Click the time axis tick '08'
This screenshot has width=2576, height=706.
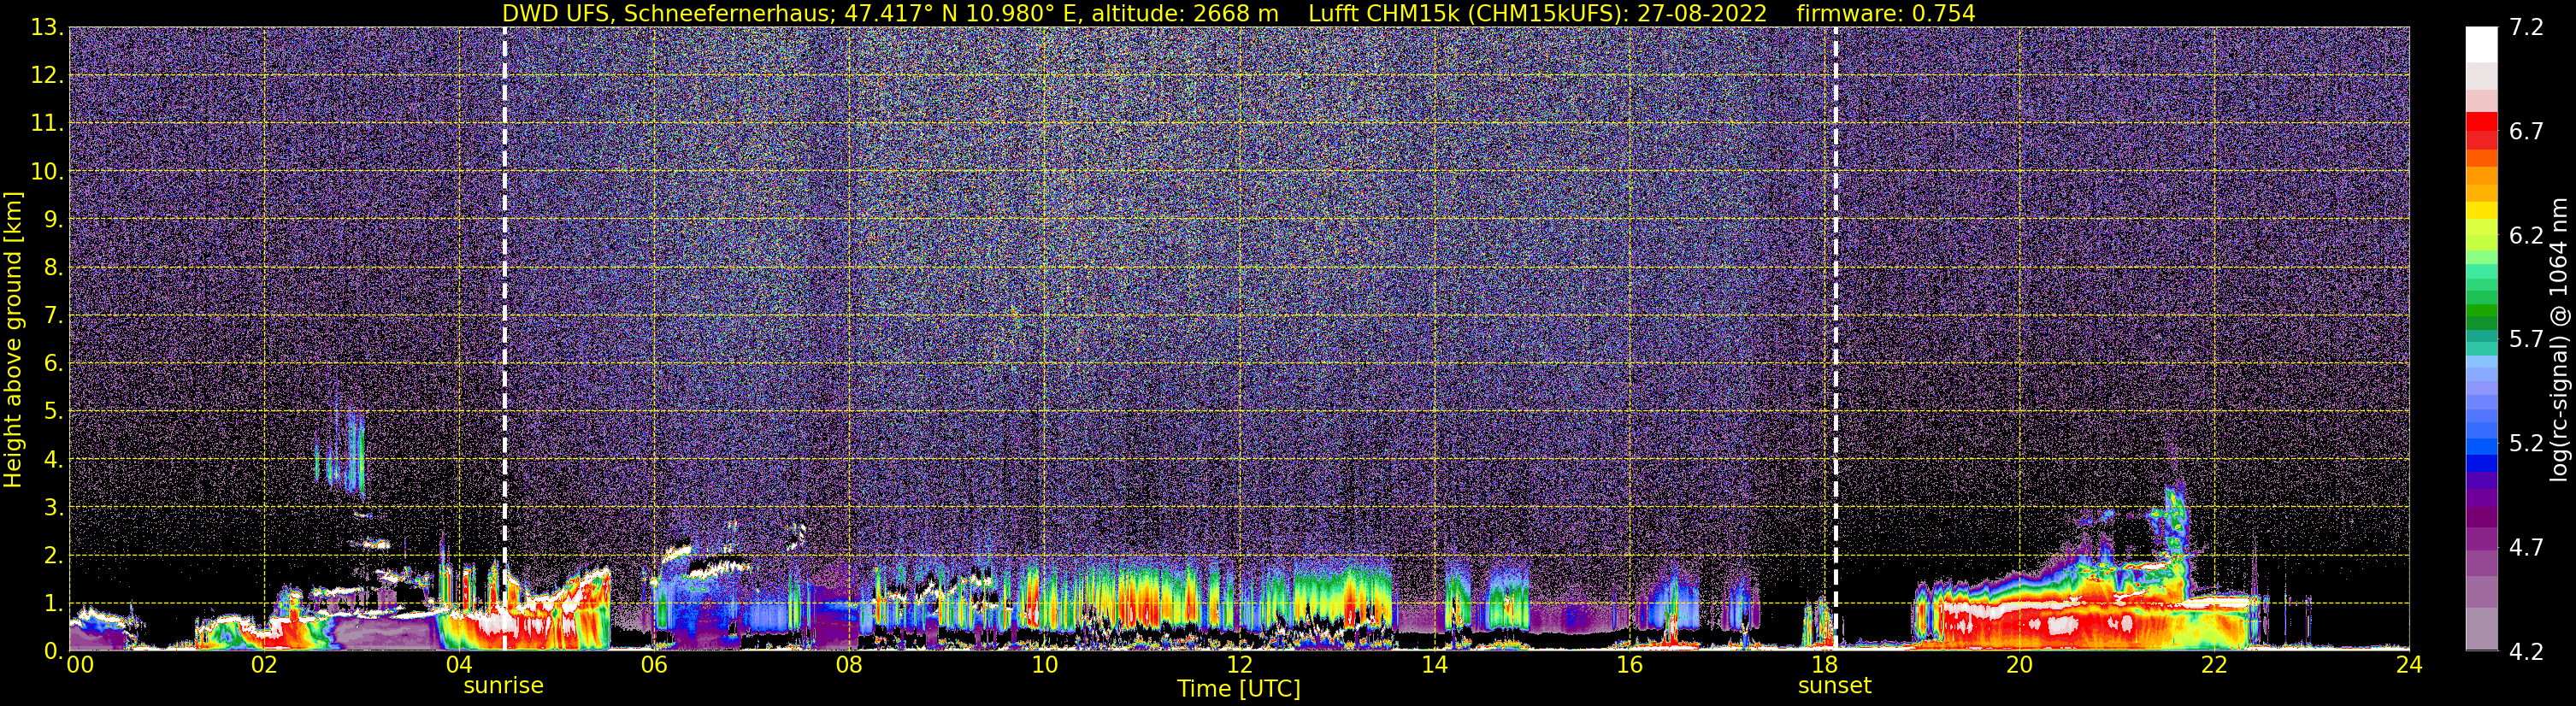(x=849, y=665)
